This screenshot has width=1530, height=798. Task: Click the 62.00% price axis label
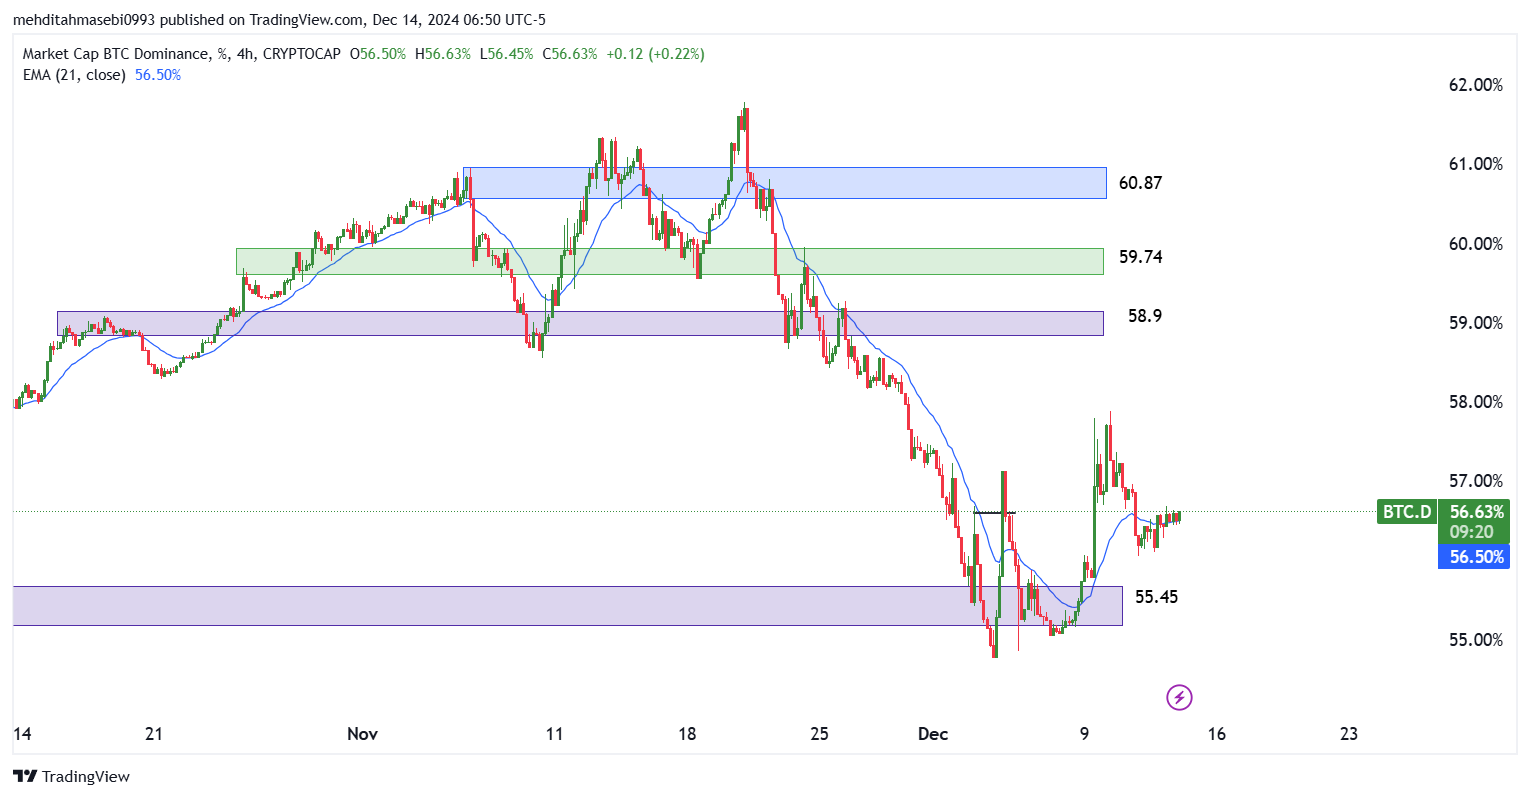tap(1475, 85)
